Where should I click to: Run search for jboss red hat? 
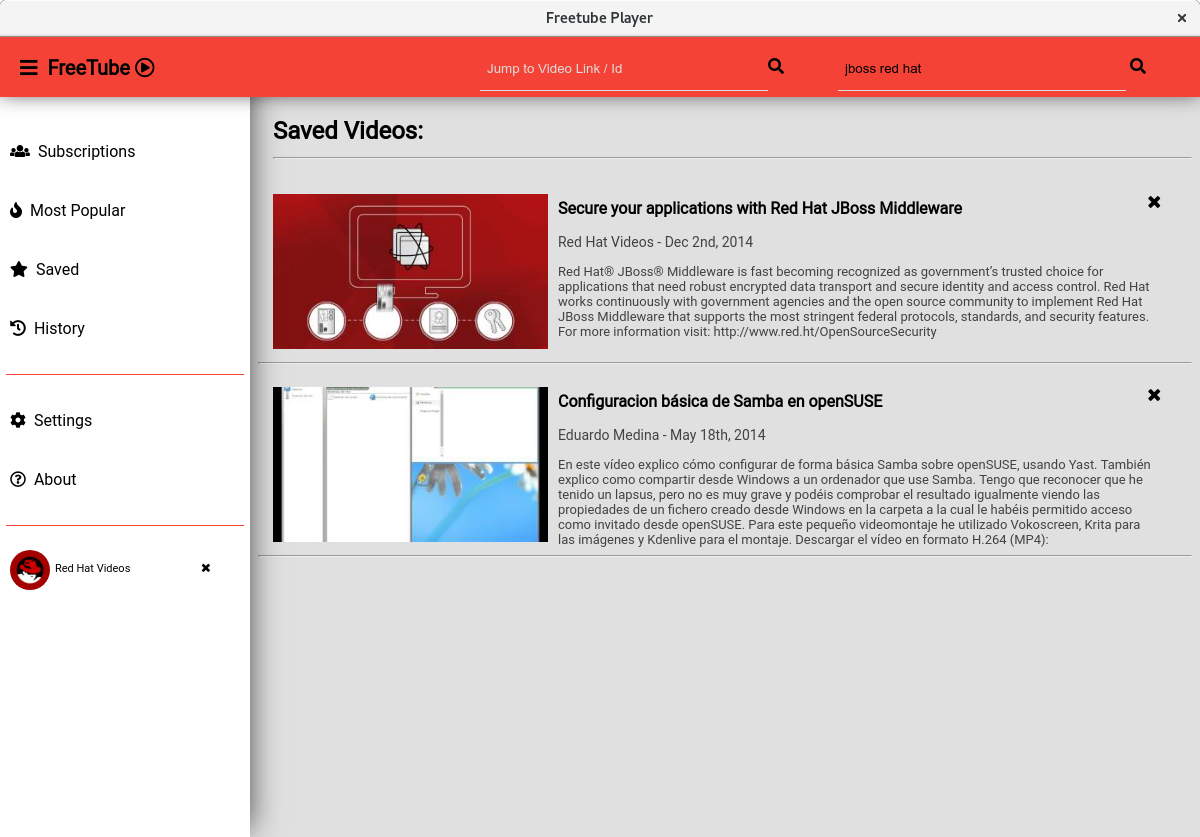point(1137,66)
